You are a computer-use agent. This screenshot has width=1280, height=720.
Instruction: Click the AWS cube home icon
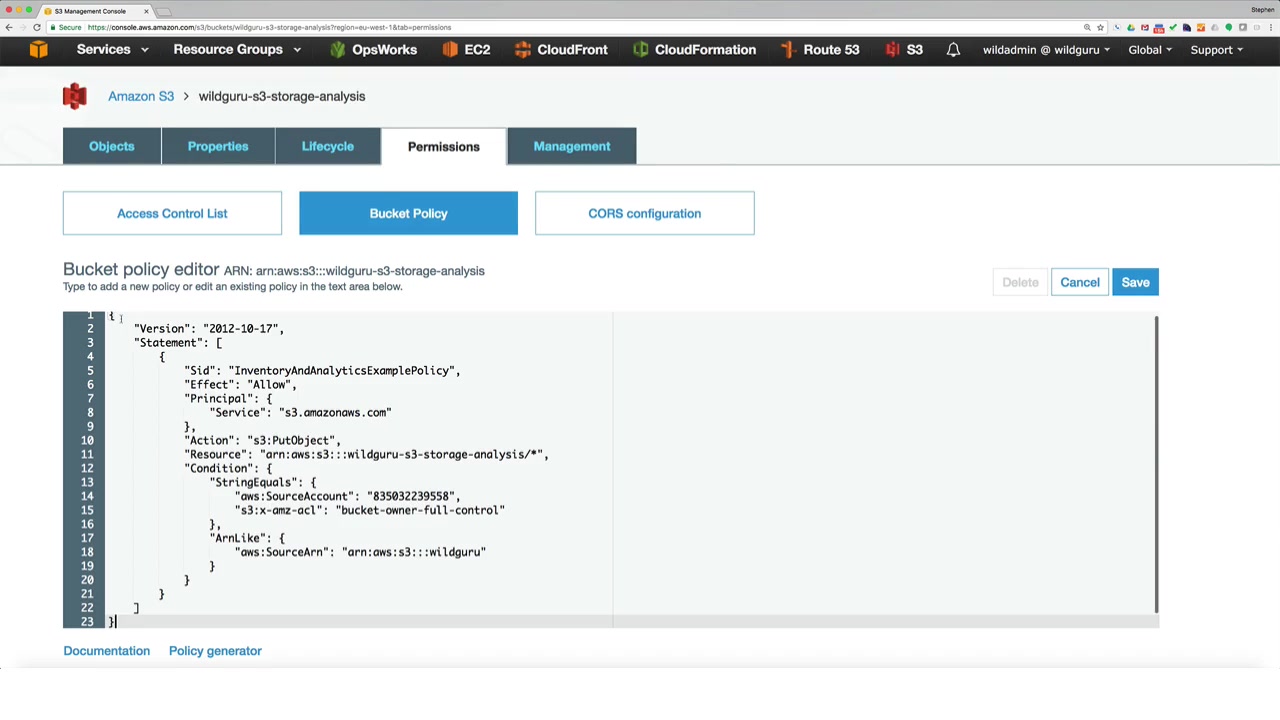click(x=38, y=50)
